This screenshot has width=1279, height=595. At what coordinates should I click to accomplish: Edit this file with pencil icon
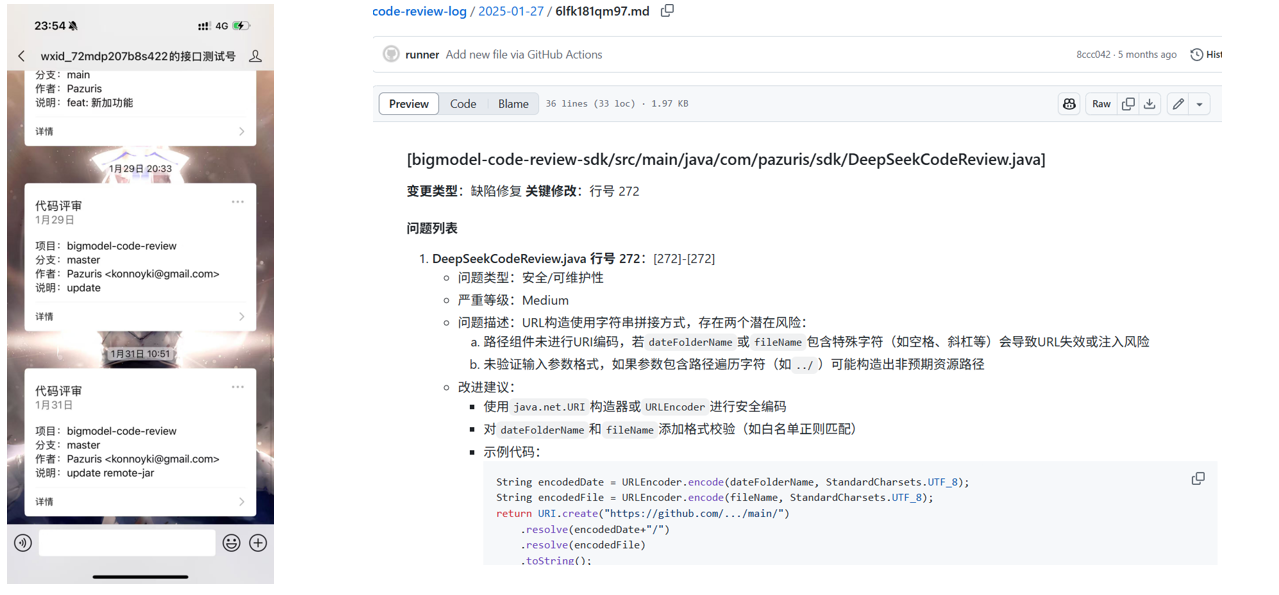point(1178,104)
